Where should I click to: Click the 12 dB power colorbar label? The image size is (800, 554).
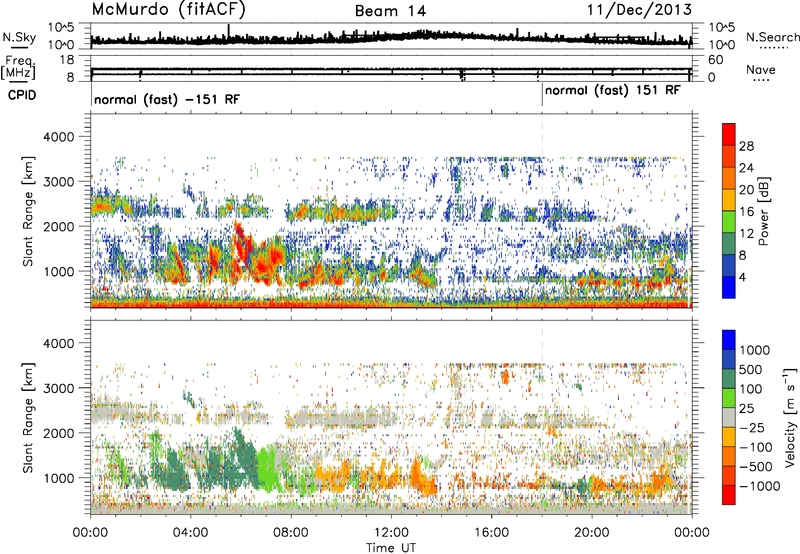[x=746, y=234]
